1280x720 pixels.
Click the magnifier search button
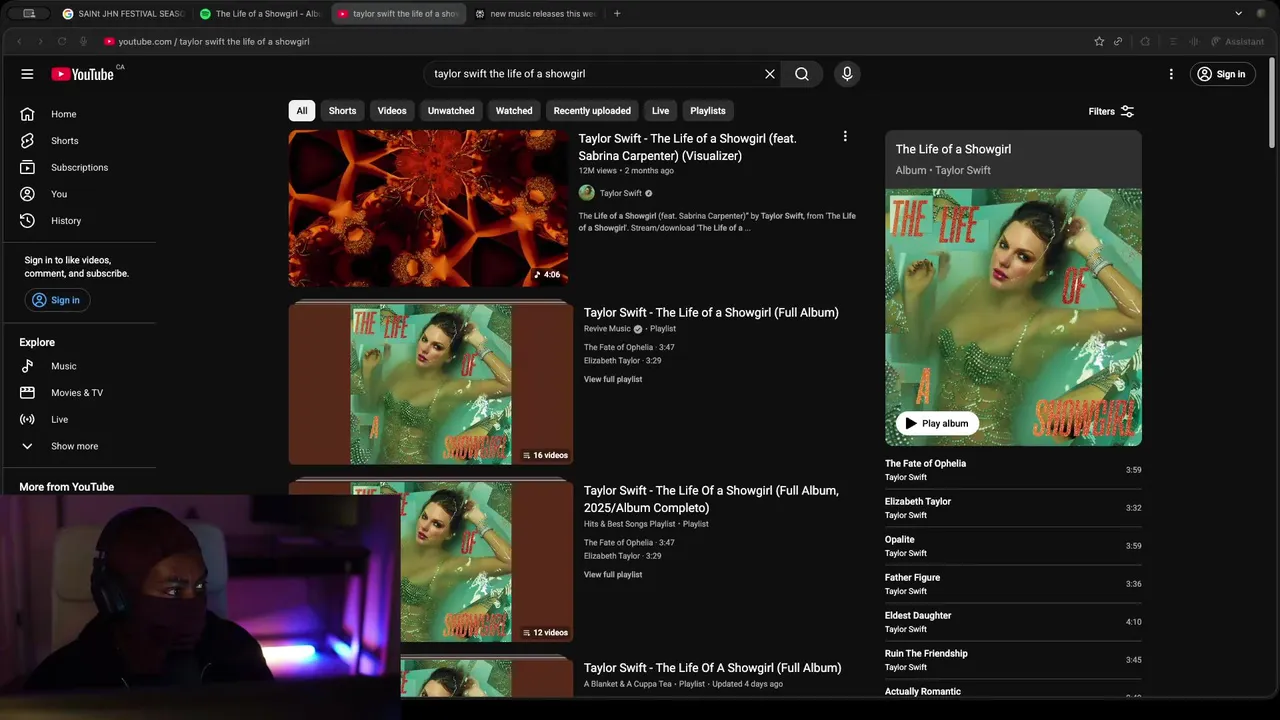tap(802, 74)
